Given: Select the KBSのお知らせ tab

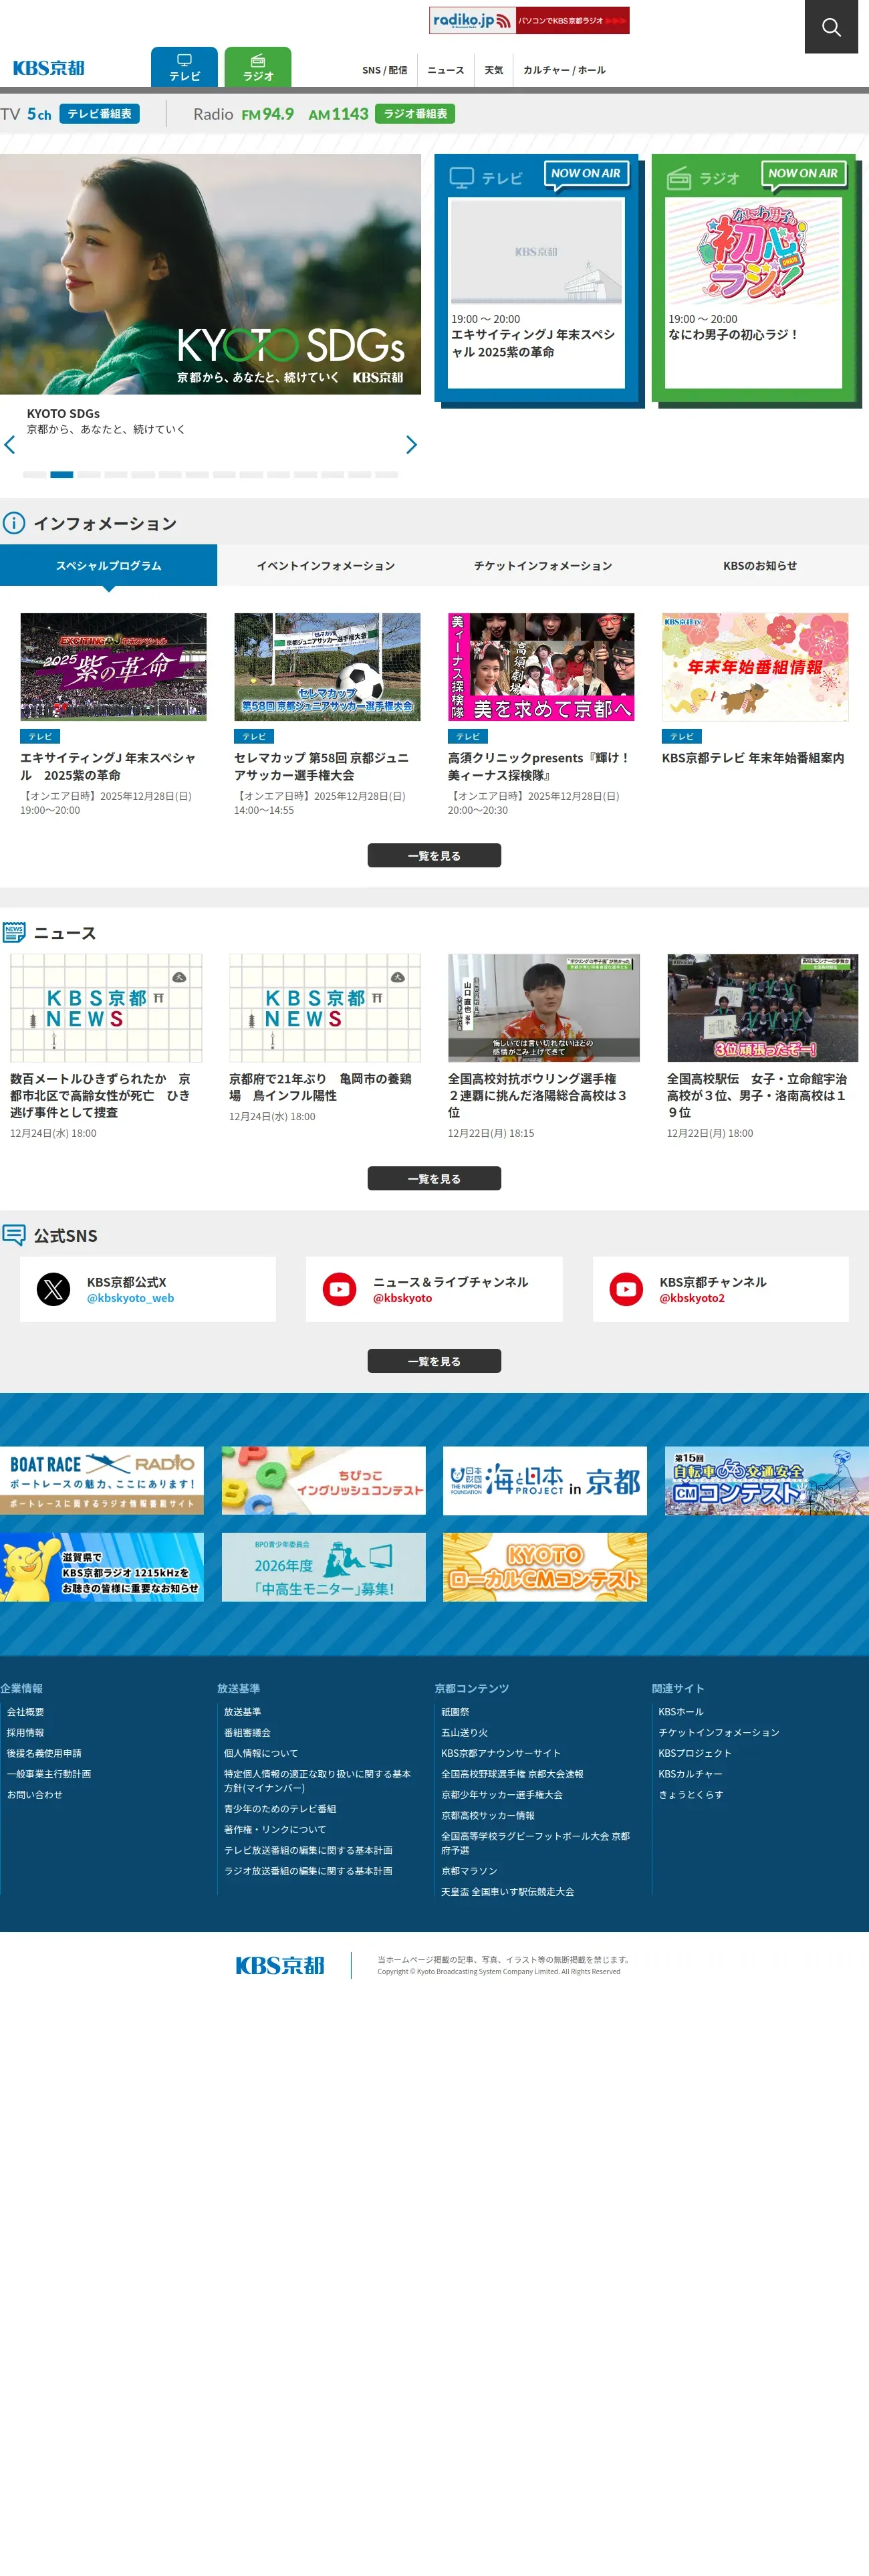Looking at the screenshot, I should [760, 565].
